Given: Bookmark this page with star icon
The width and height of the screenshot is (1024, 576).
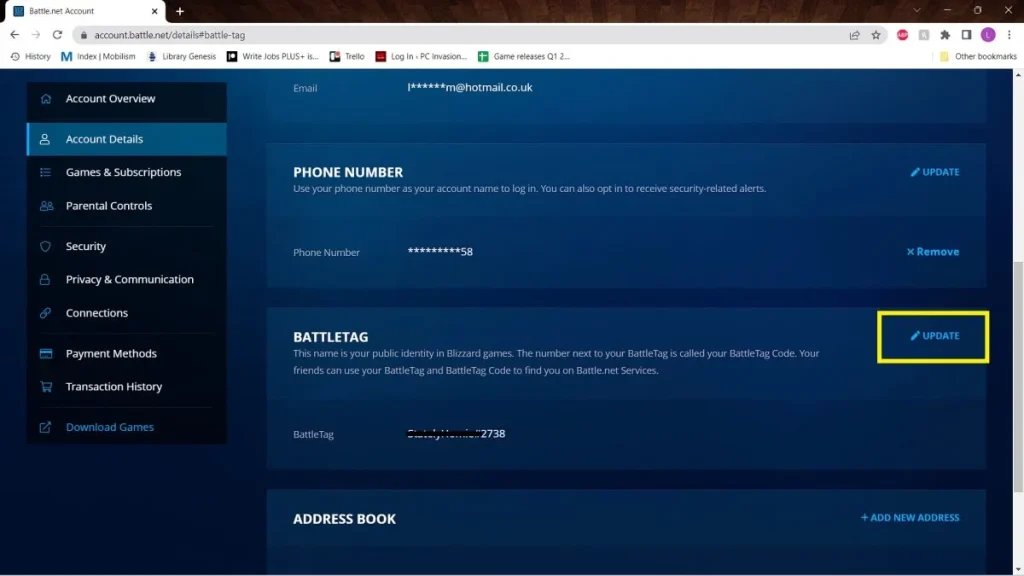Looking at the screenshot, I should (876, 35).
